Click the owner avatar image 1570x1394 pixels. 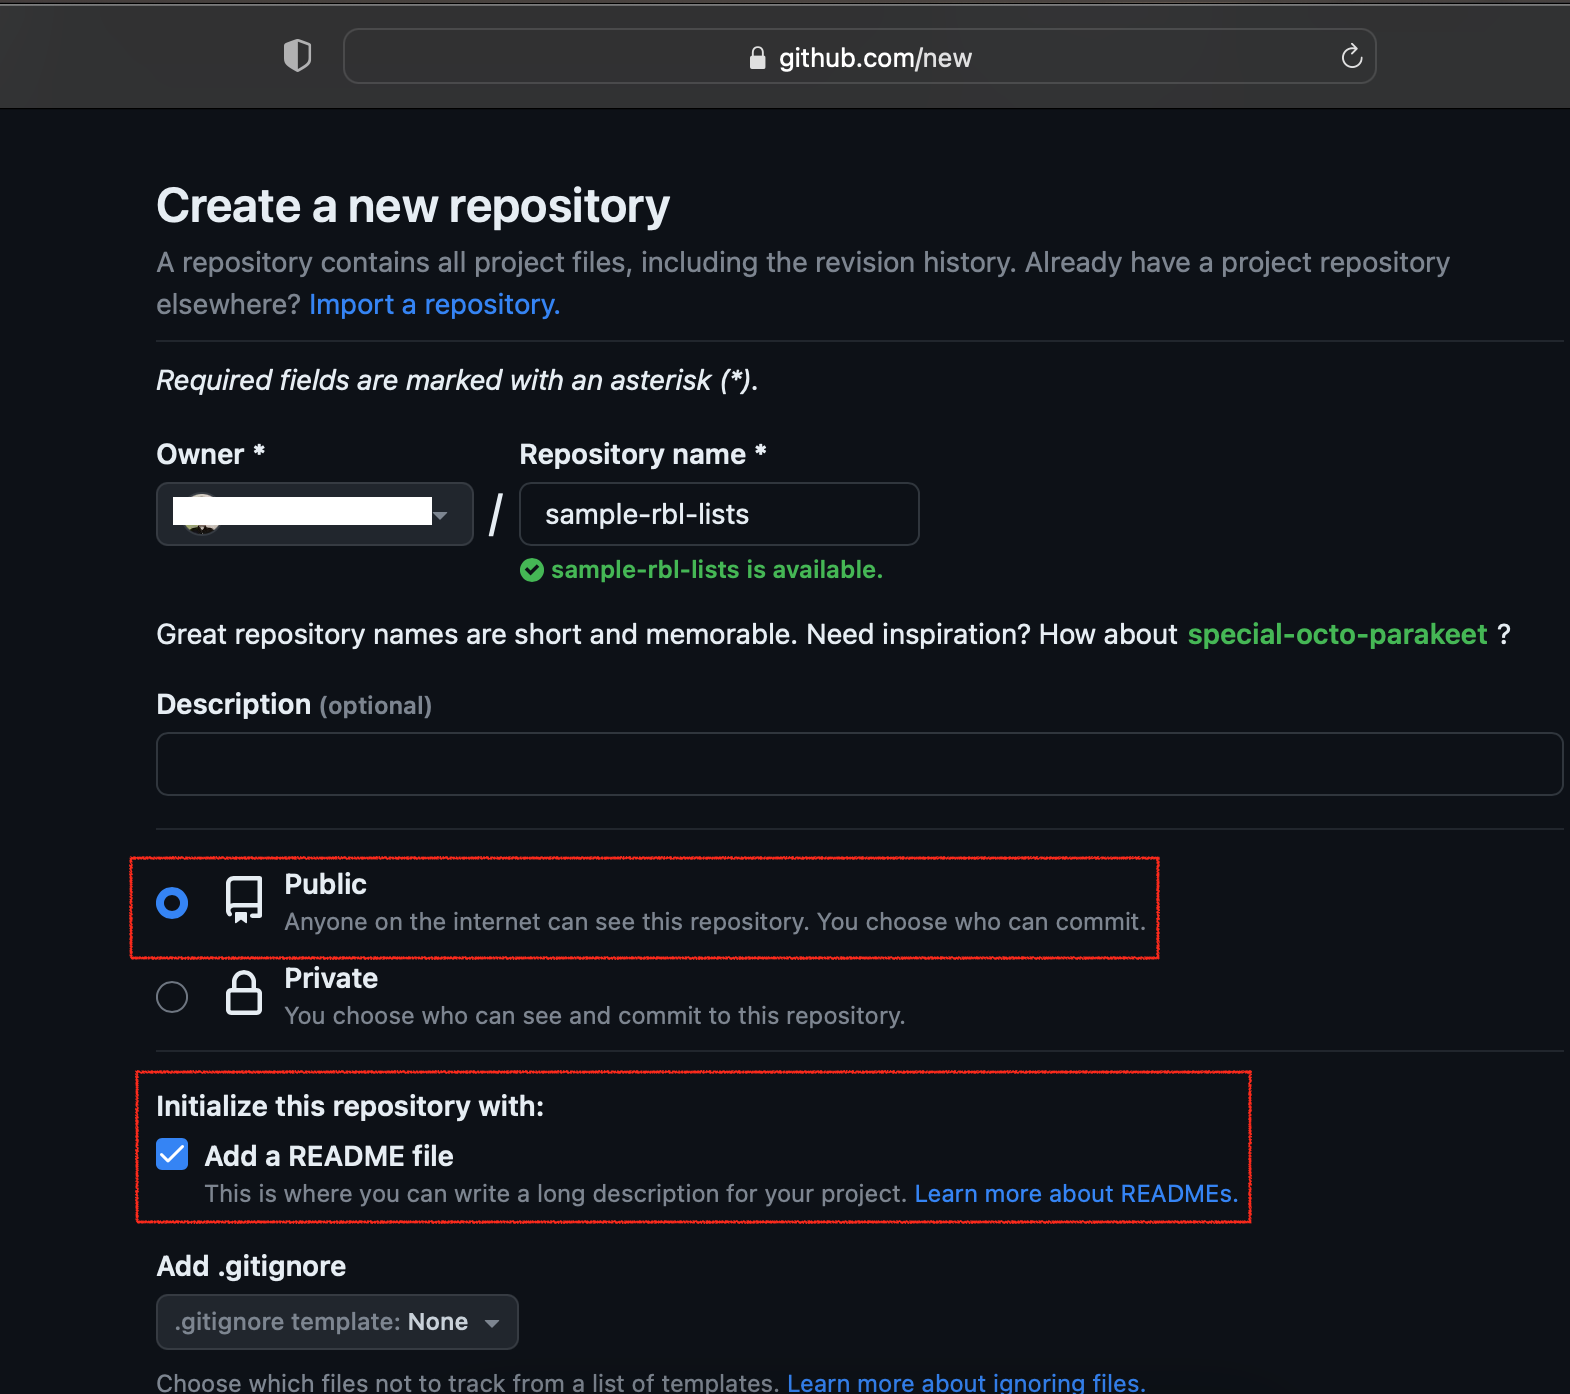click(x=201, y=515)
